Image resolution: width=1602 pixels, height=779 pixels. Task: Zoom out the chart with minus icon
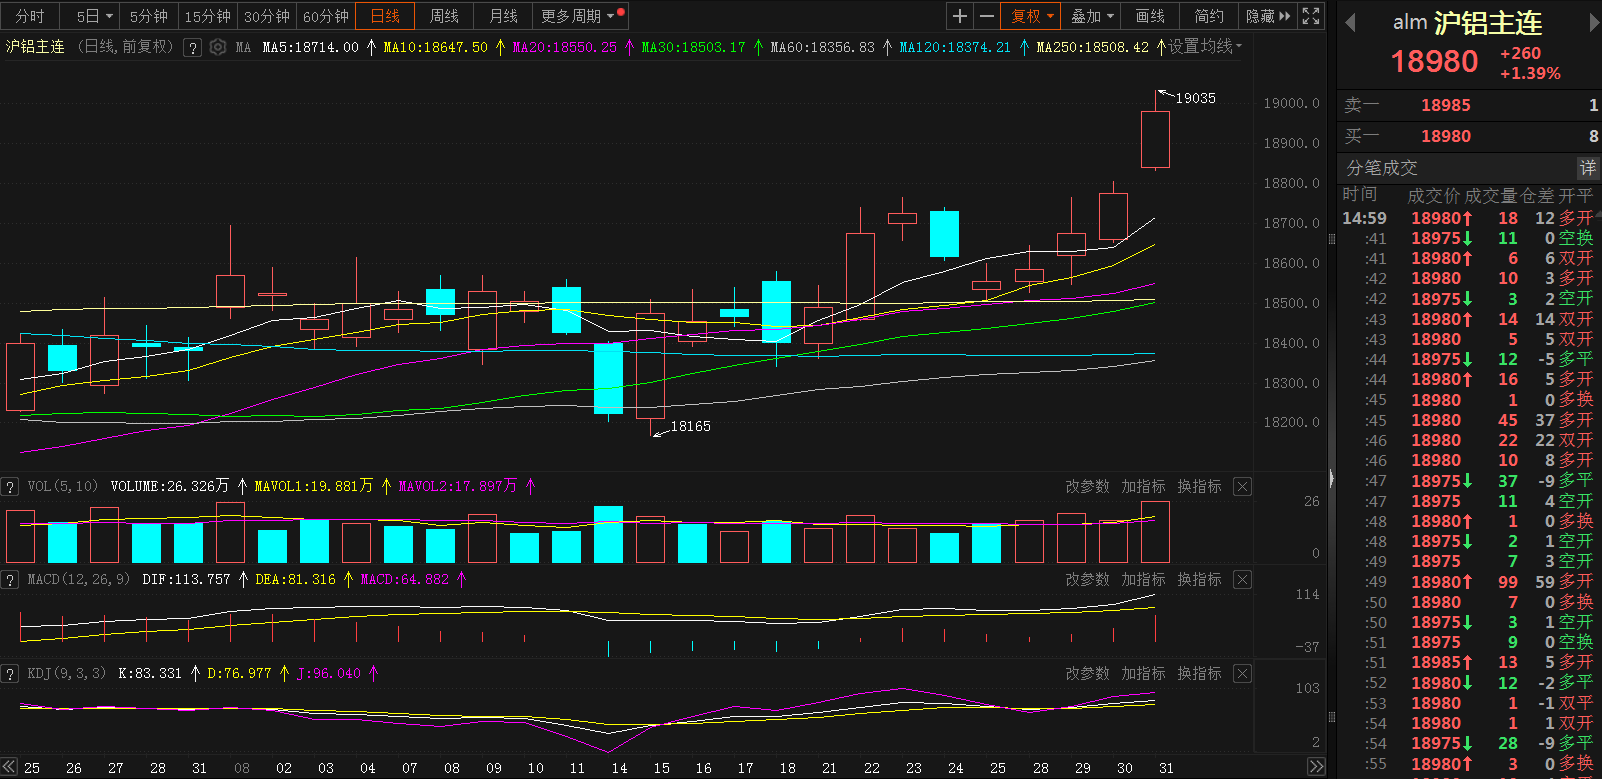[986, 16]
